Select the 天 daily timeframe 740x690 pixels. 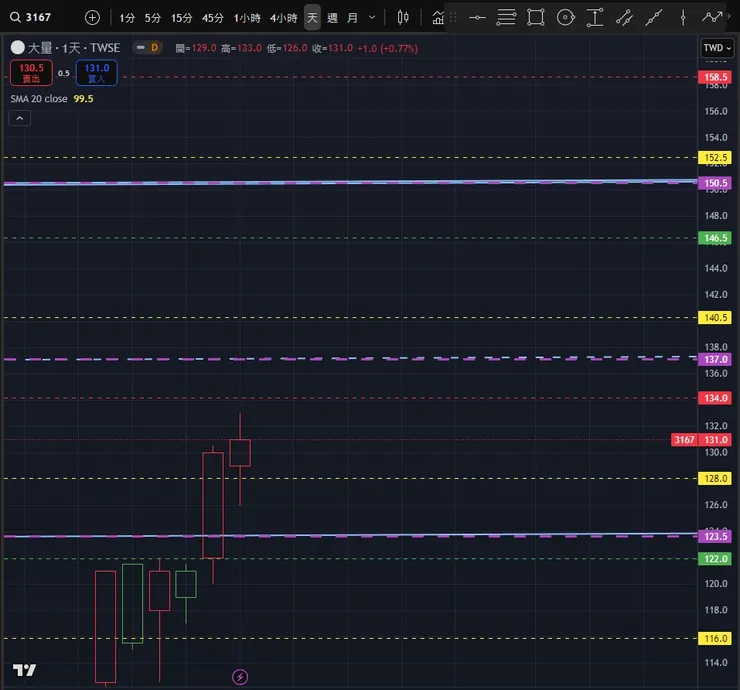pos(312,18)
